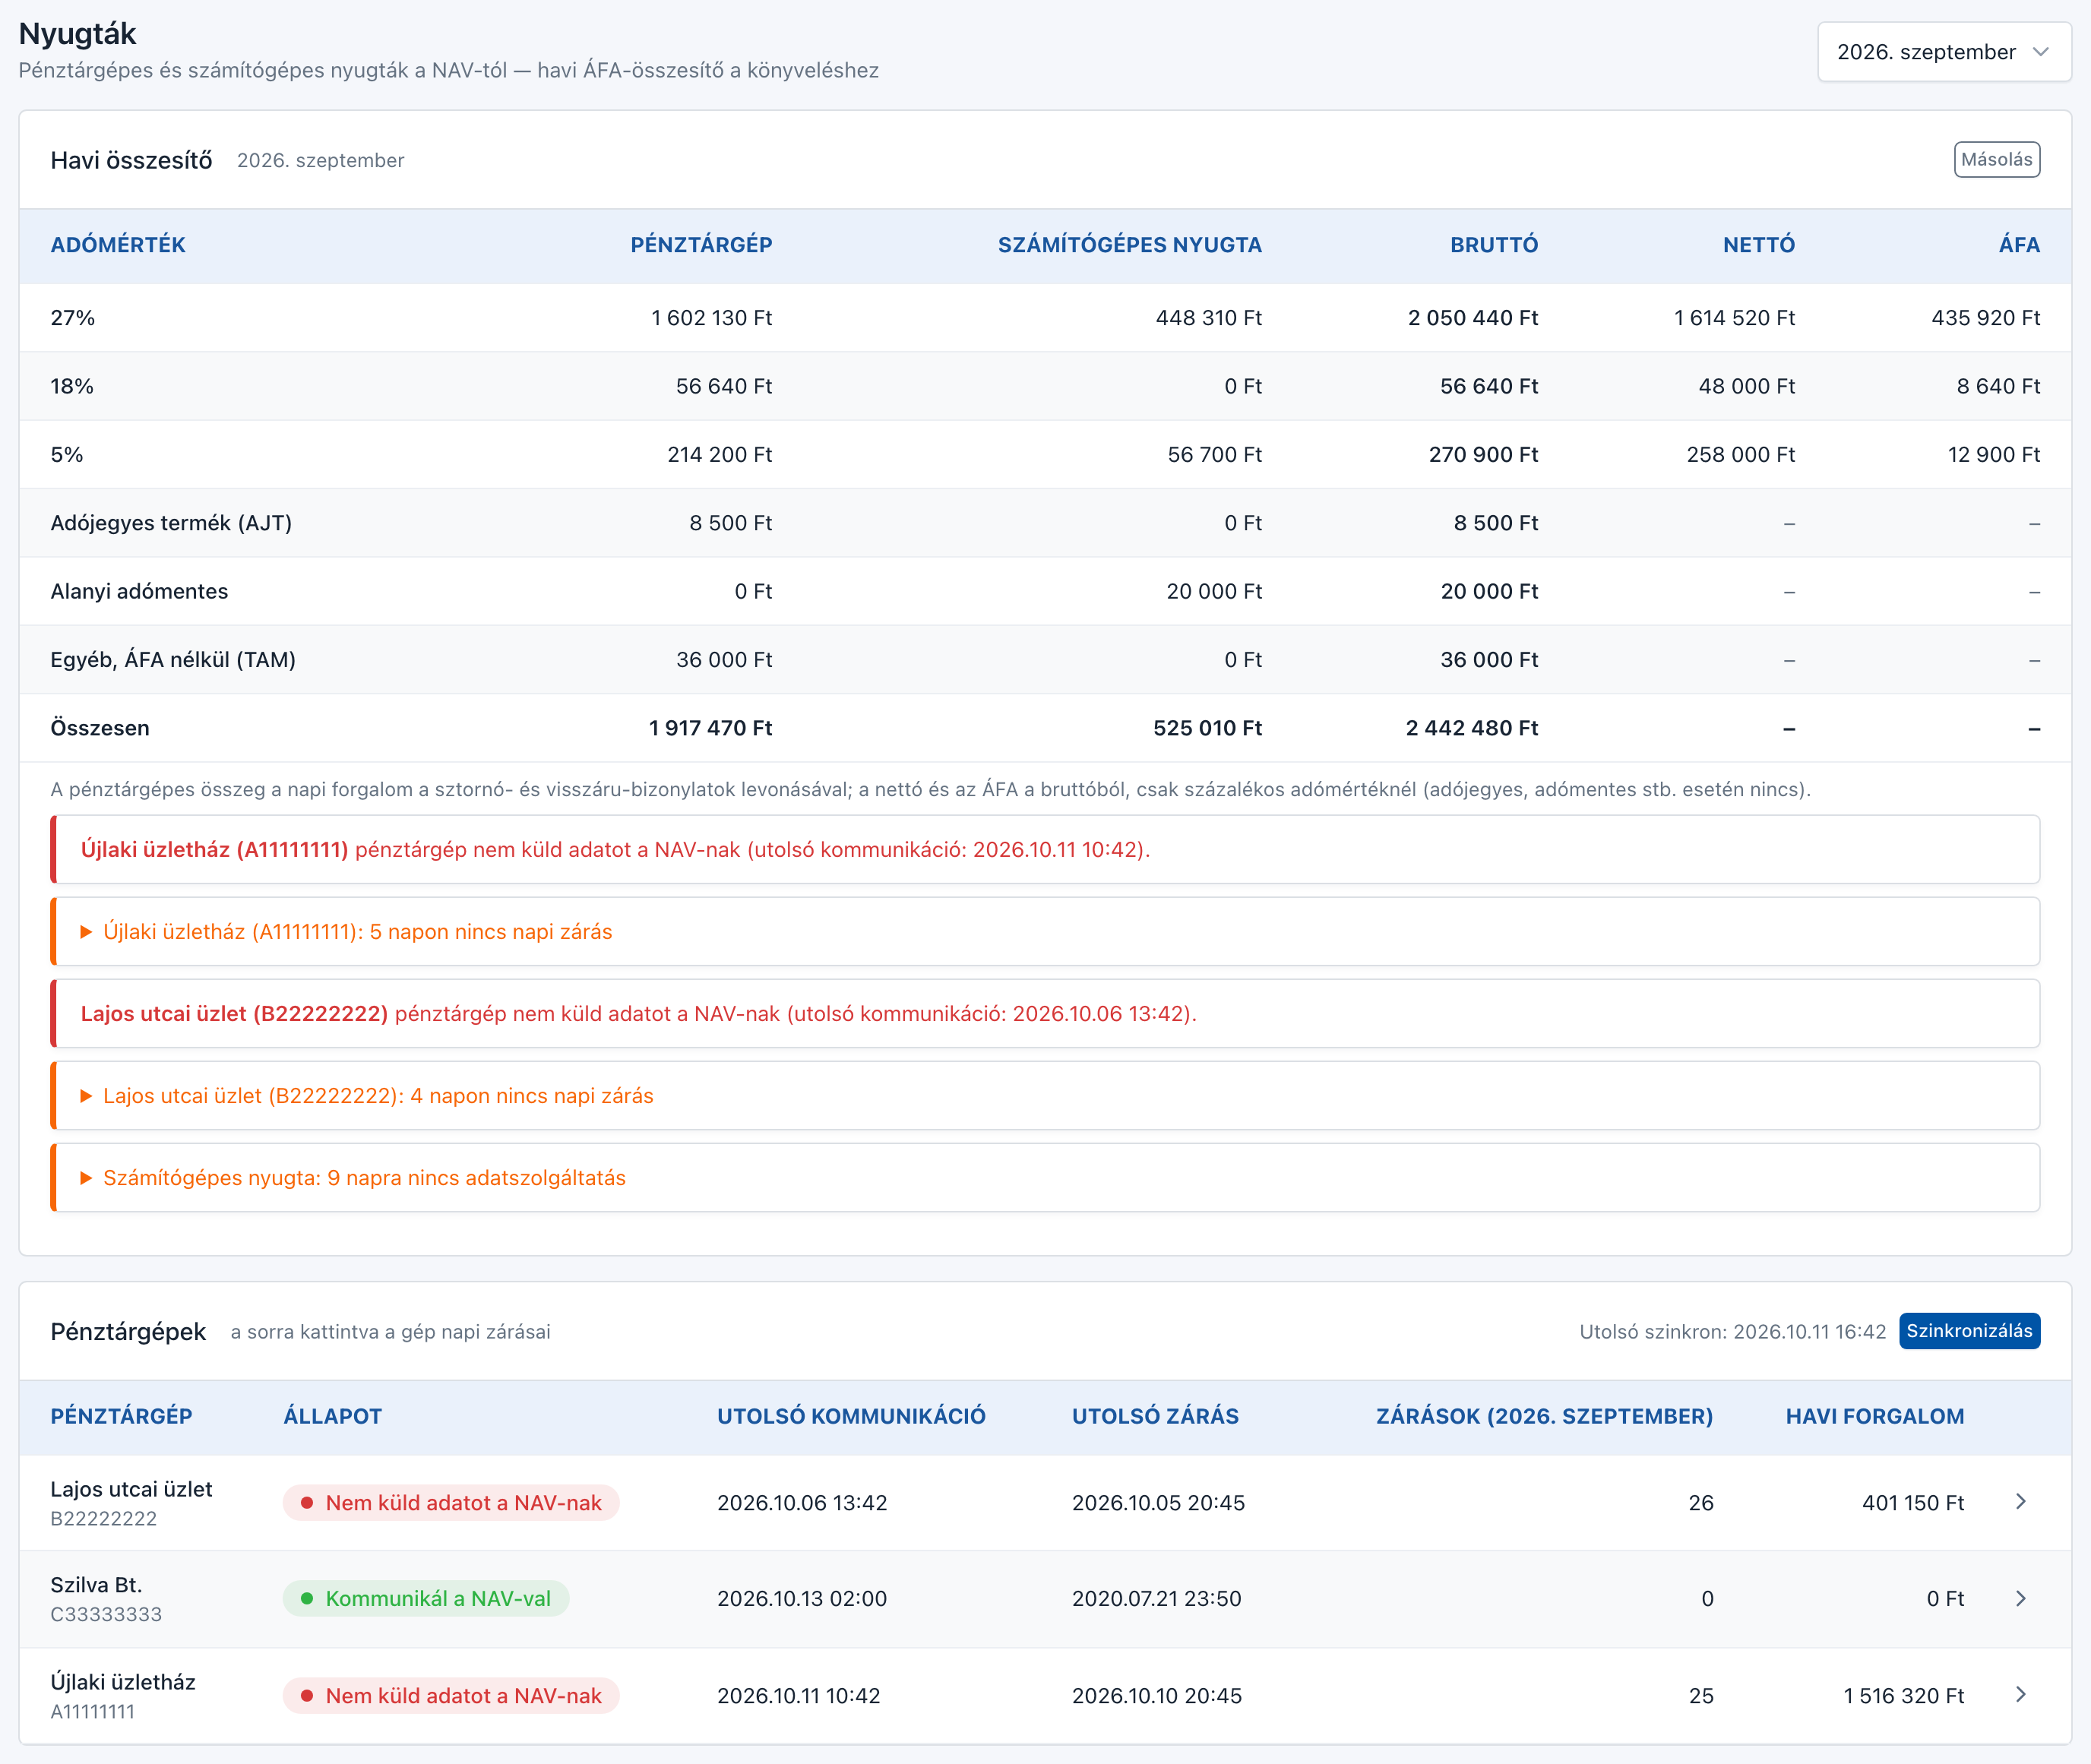Click red status dot of Újlaki üzletház

(x=307, y=1696)
